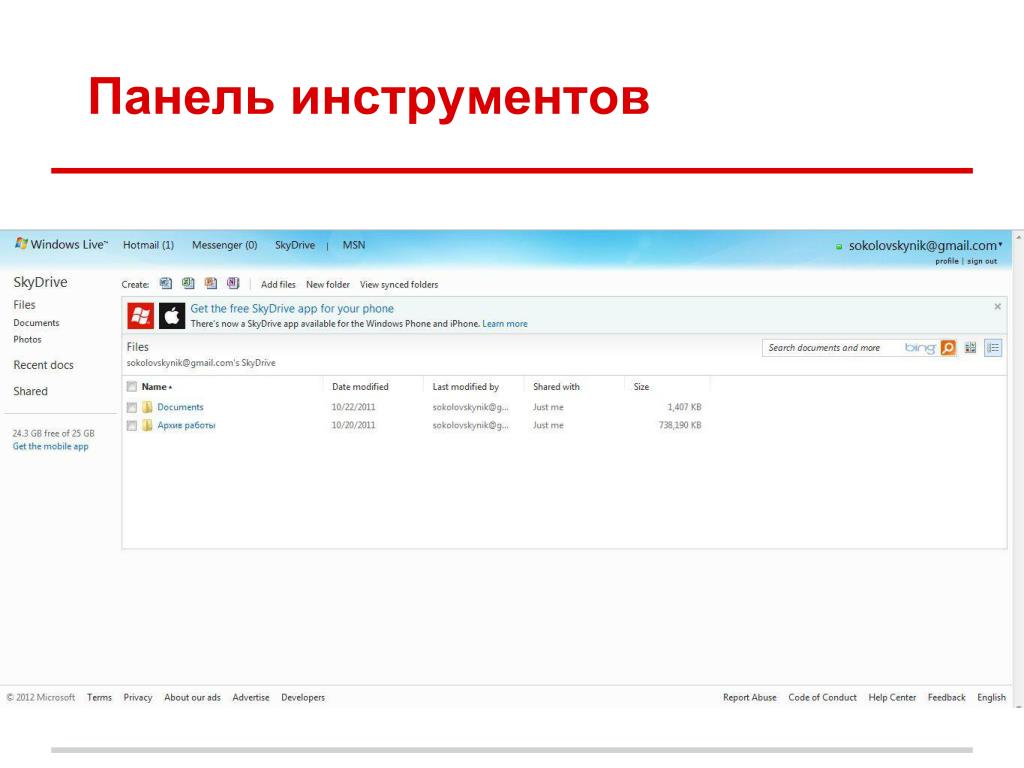Click the 24.3 GB free of 25 GB text
This screenshot has height=768, width=1024.
pos(54,434)
